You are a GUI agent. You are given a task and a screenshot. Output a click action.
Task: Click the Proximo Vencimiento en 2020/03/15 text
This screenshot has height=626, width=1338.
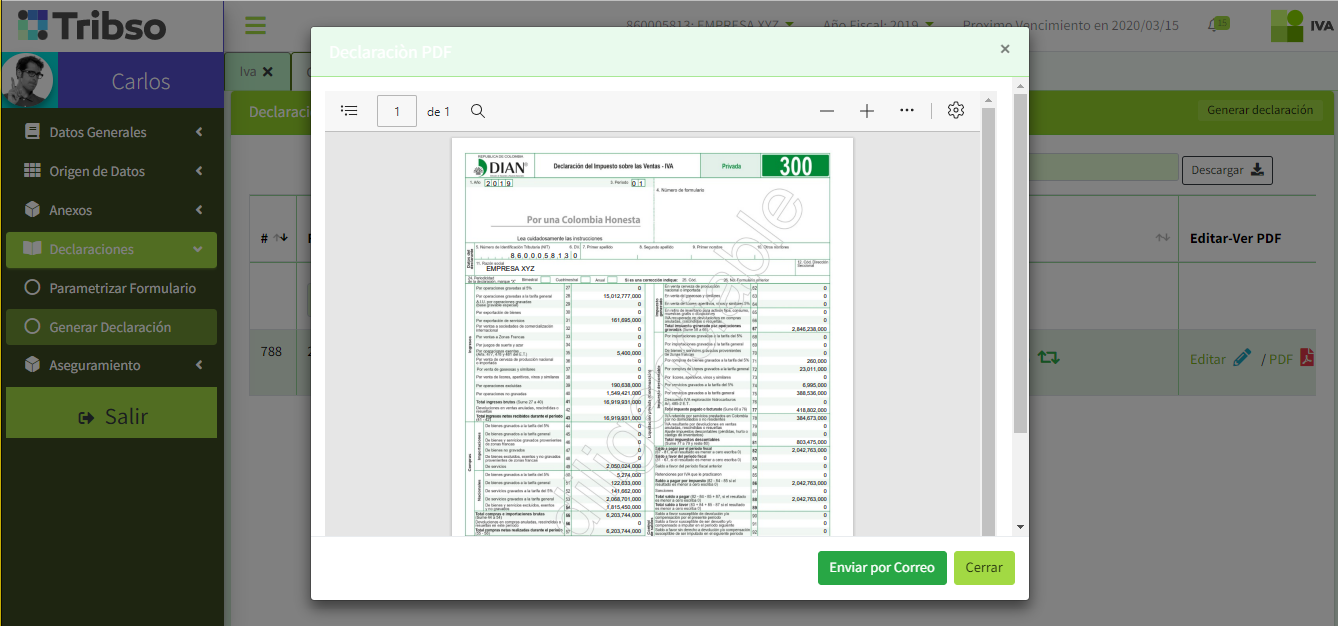click(x=1070, y=25)
